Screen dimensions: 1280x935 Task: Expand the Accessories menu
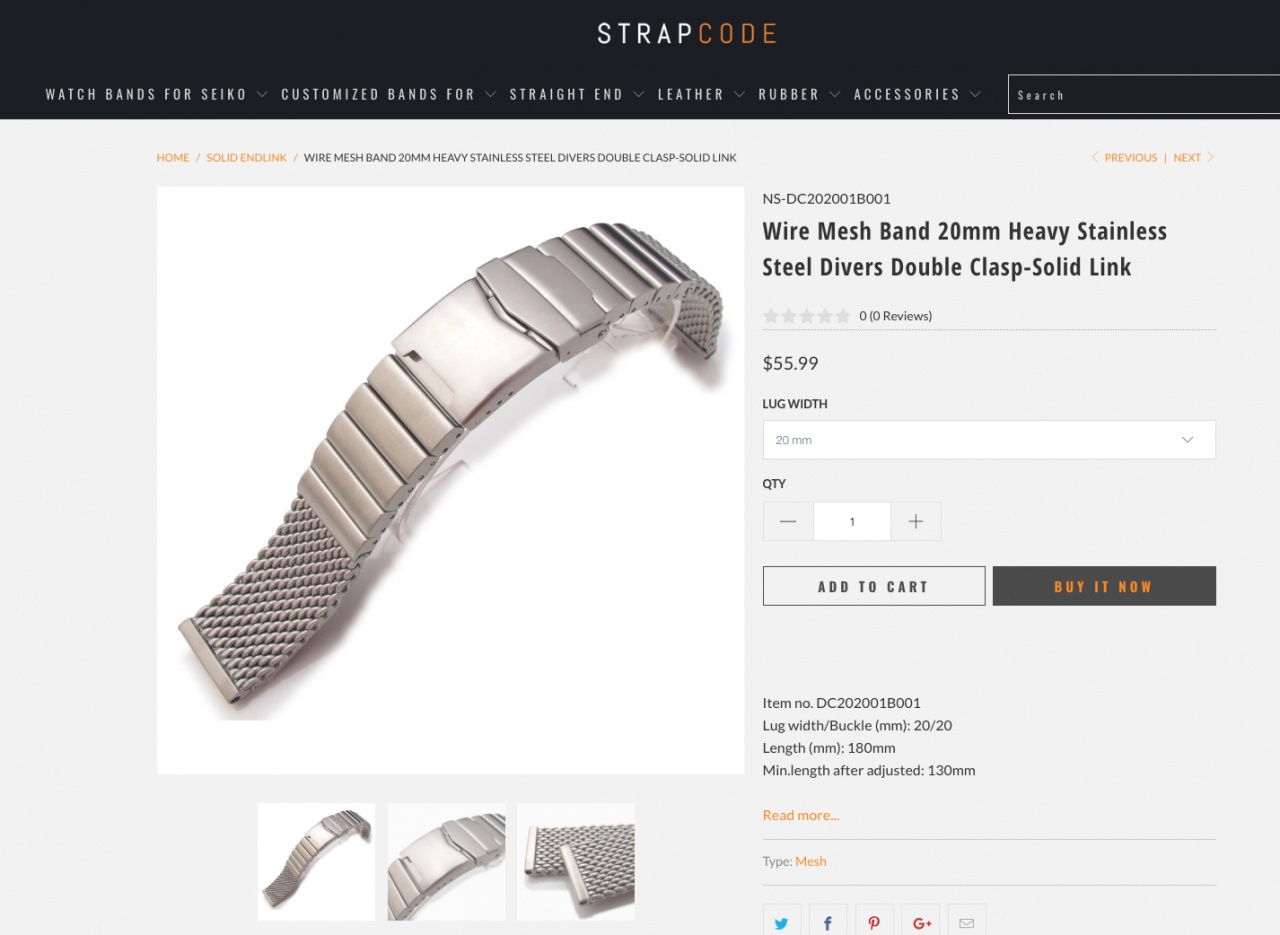[x=917, y=94]
